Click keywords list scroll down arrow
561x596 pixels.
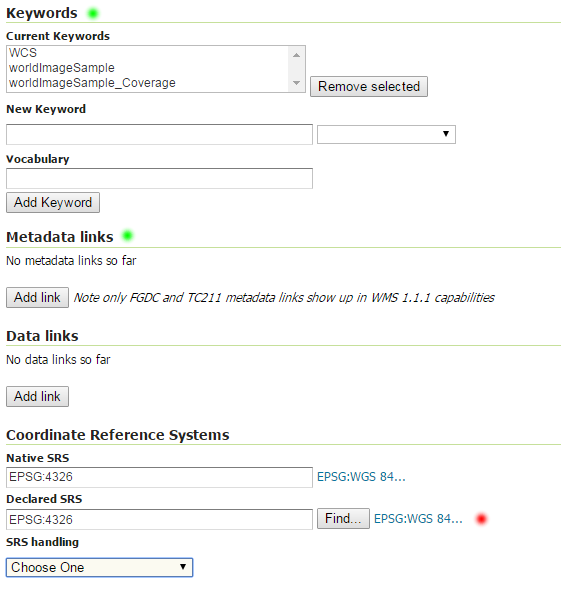(x=296, y=83)
